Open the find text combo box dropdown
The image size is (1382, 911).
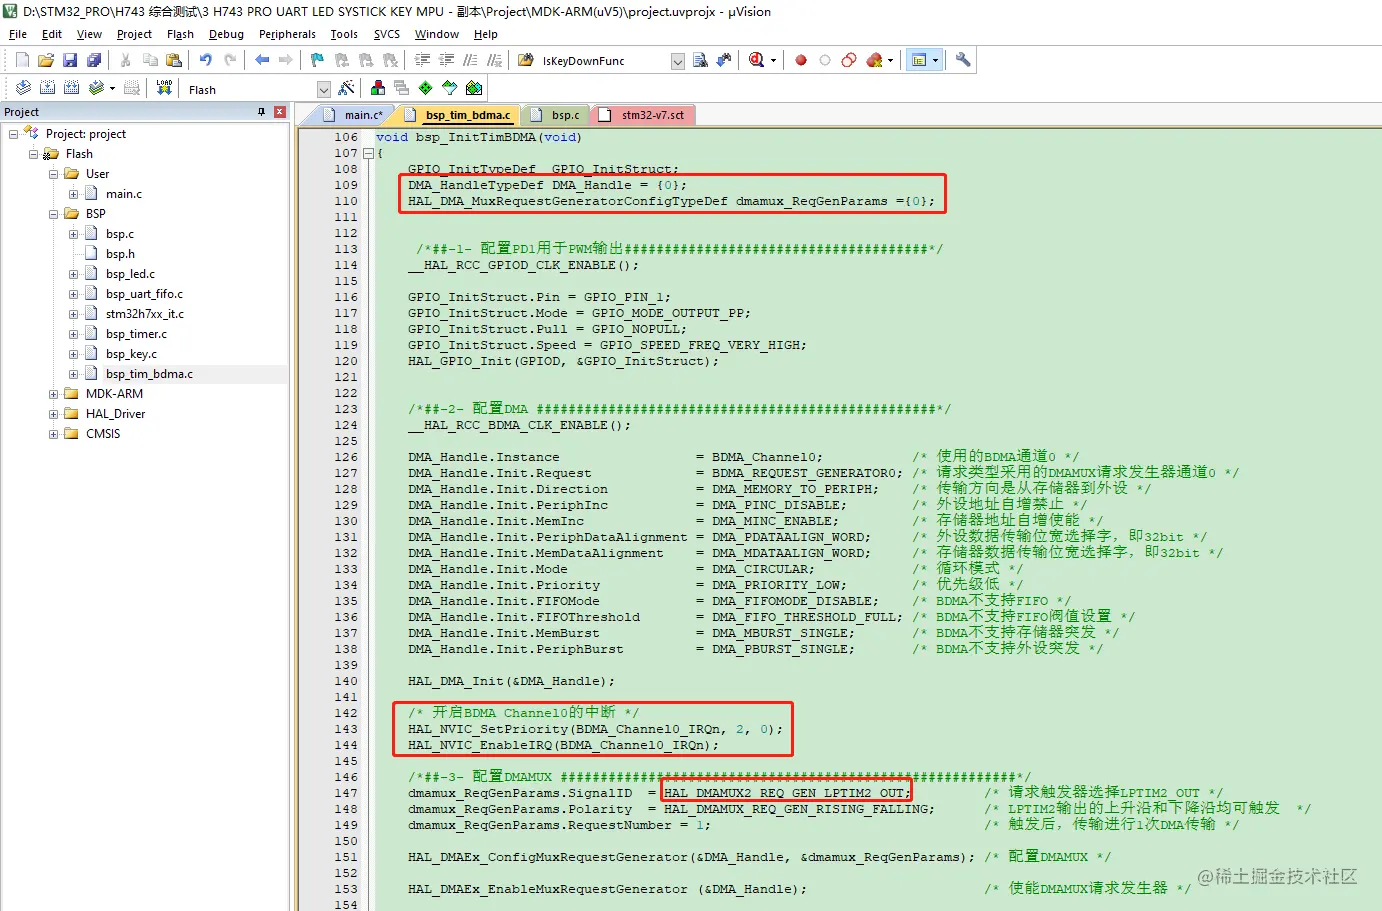click(x=677, y=61)
